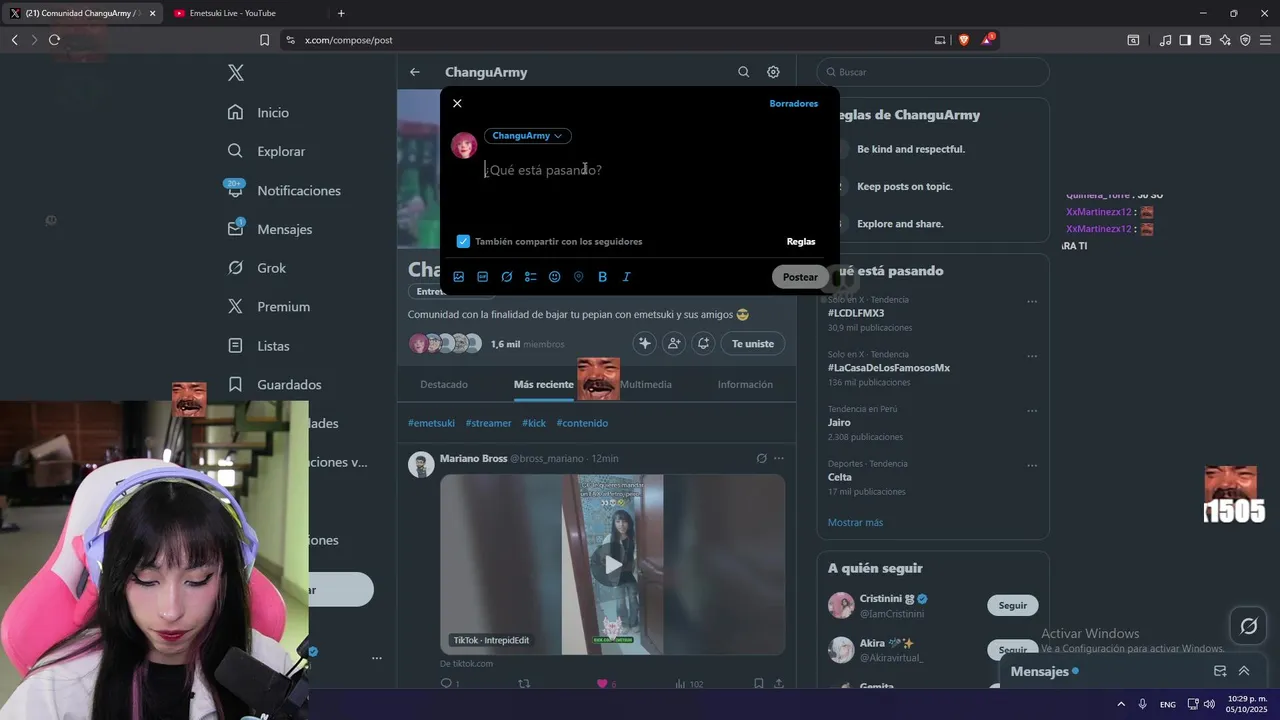This screenshot has height=720, width=1280.
Task: Click Mostrar más under trends
Action: [855, 523]
